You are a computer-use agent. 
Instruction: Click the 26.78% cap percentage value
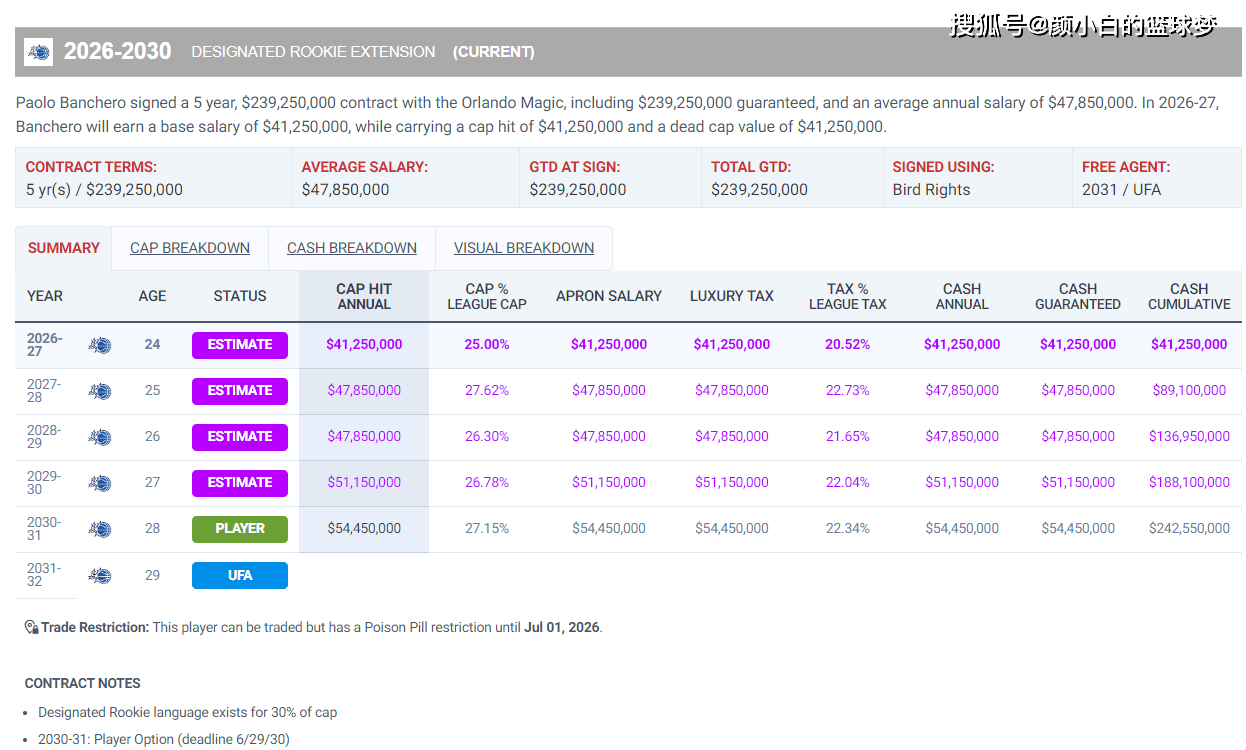487,483
